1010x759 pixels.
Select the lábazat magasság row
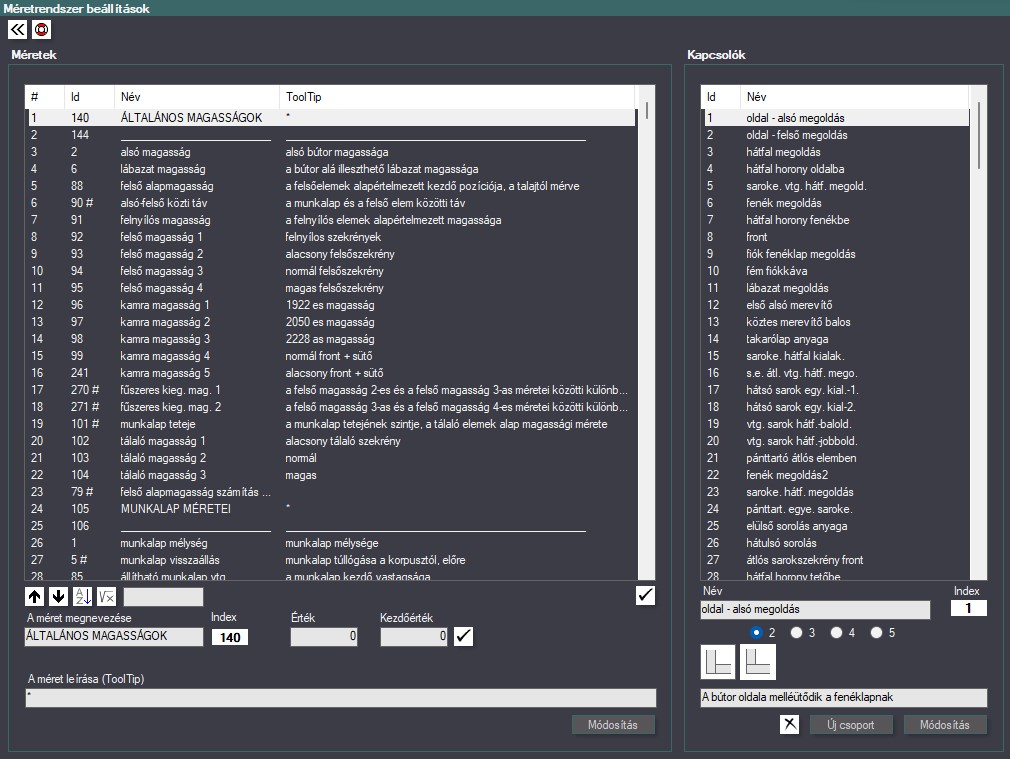click(x=330, y=169)
